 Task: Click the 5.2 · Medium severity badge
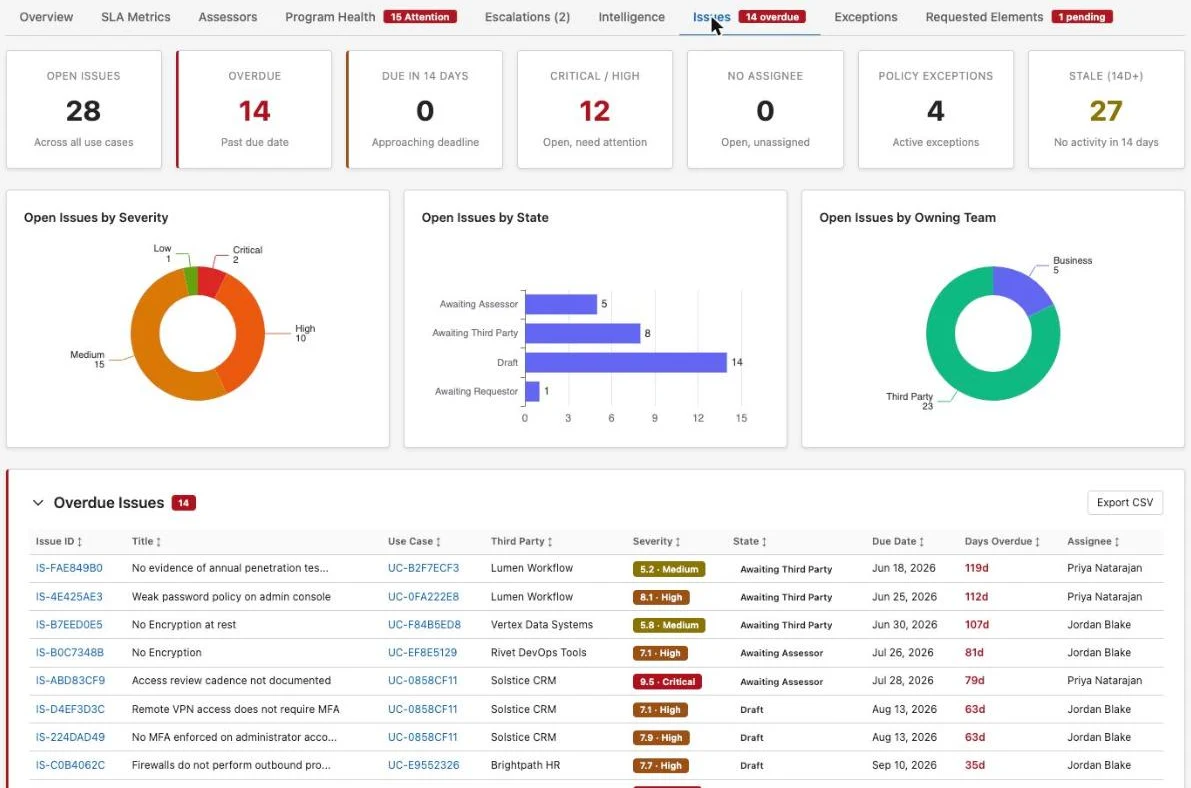668,569
